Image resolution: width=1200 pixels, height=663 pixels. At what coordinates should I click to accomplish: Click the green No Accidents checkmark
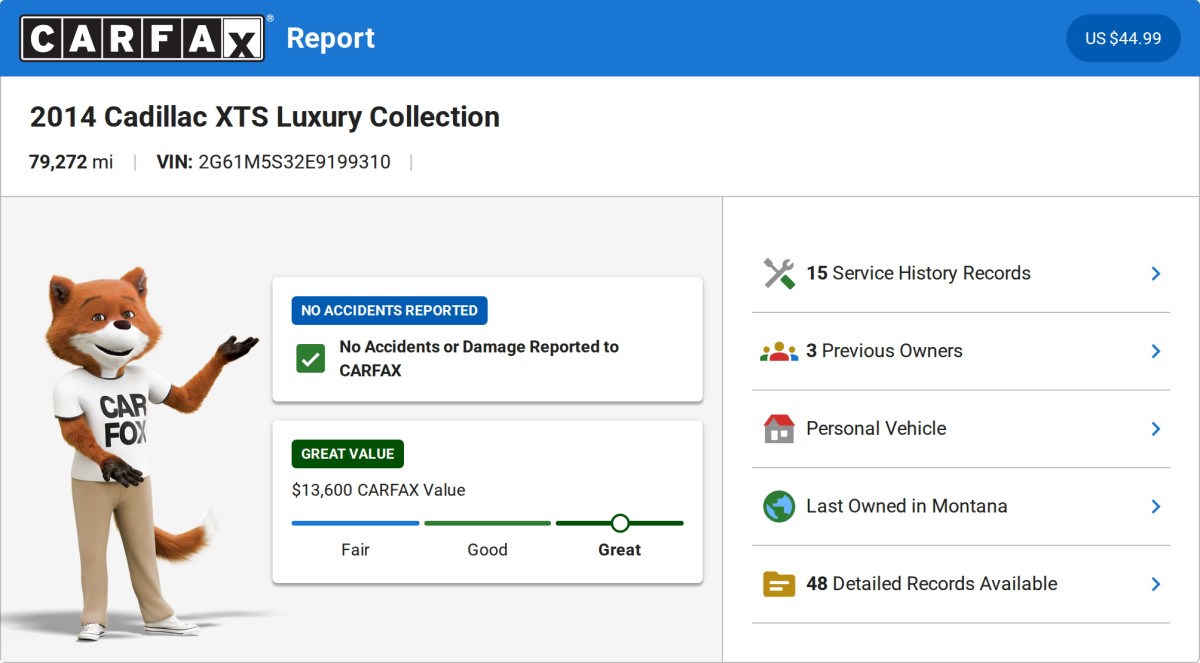[310, 358]
